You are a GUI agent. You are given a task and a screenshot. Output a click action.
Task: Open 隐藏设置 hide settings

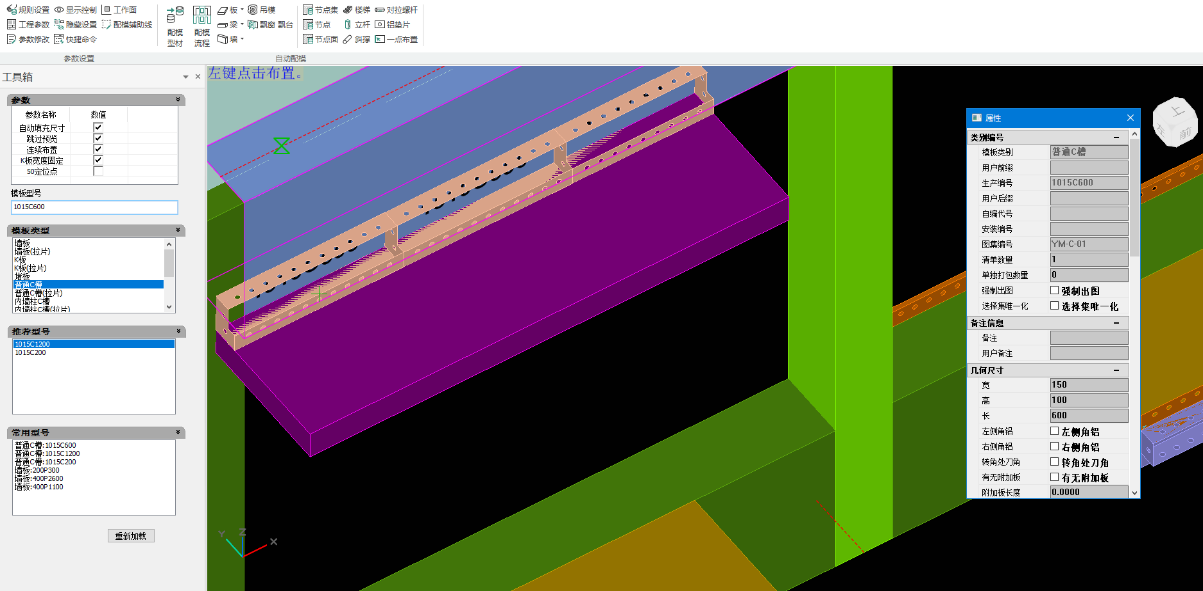click(x=76, y=24)
